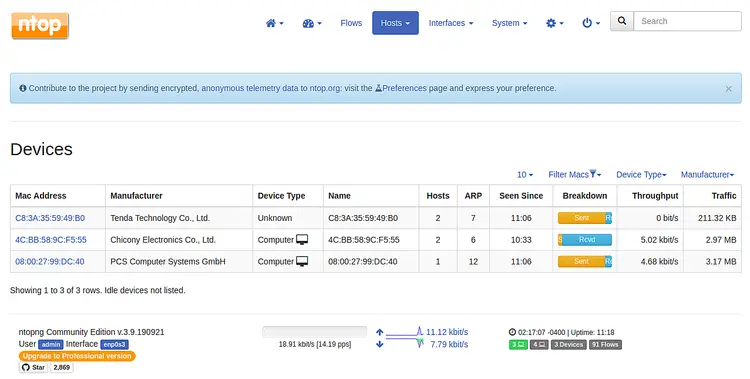Image resolution: width=750 pixels, height=379 pixels.
Task: Open MAC address C8:3A:35:59:49:B0 link
Action: pyautogui.click(x=50, y=218)
